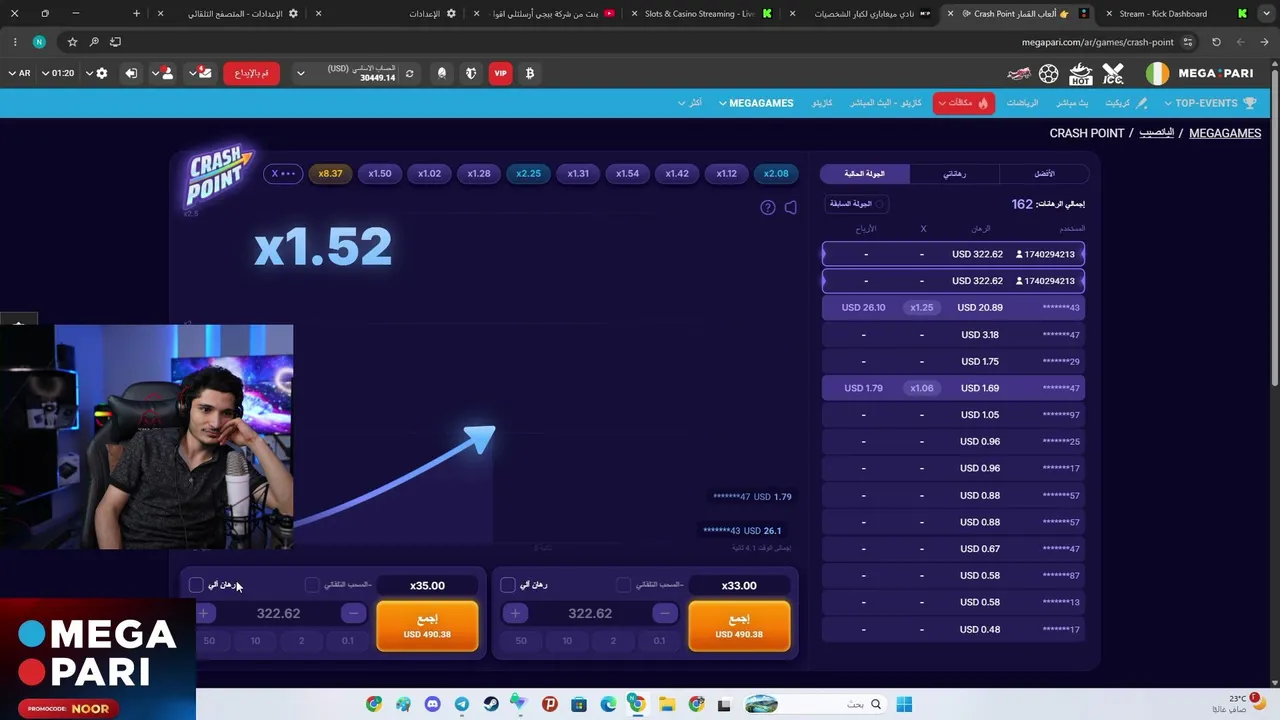
Task: Cash out USD 490.38 in x33.00 panel
Action: (x=739, y=626)
